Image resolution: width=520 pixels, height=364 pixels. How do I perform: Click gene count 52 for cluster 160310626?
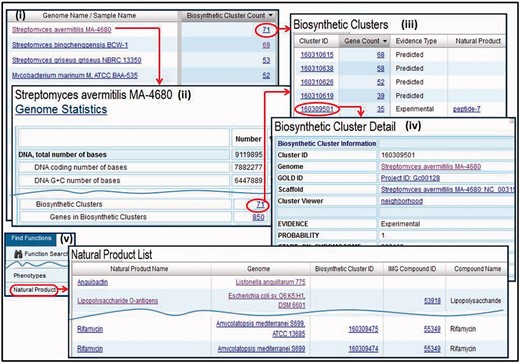[x=380, y=82]
